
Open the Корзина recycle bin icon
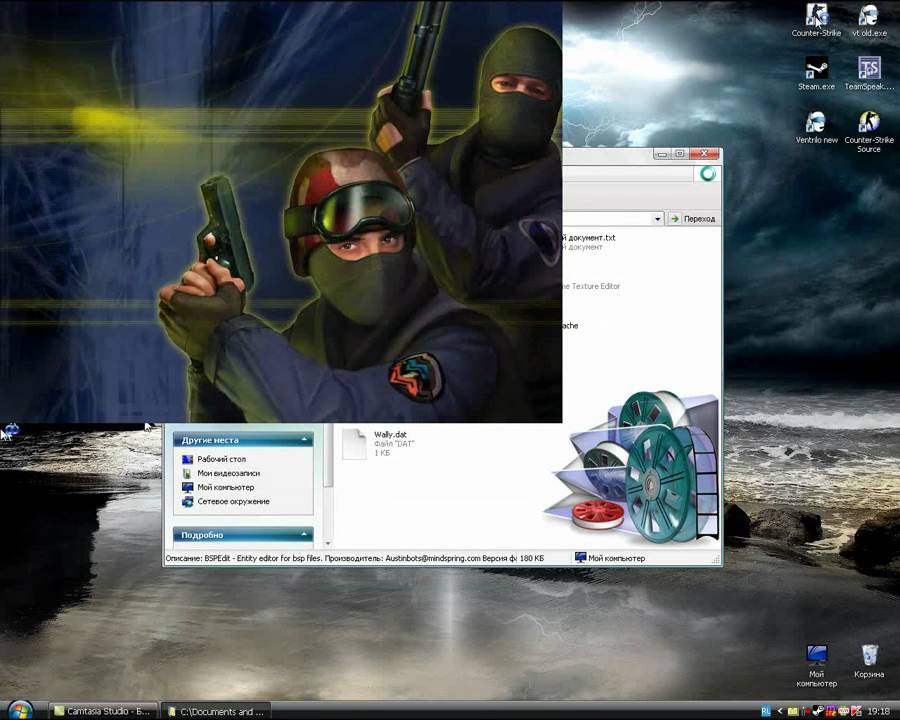[869, 661]
